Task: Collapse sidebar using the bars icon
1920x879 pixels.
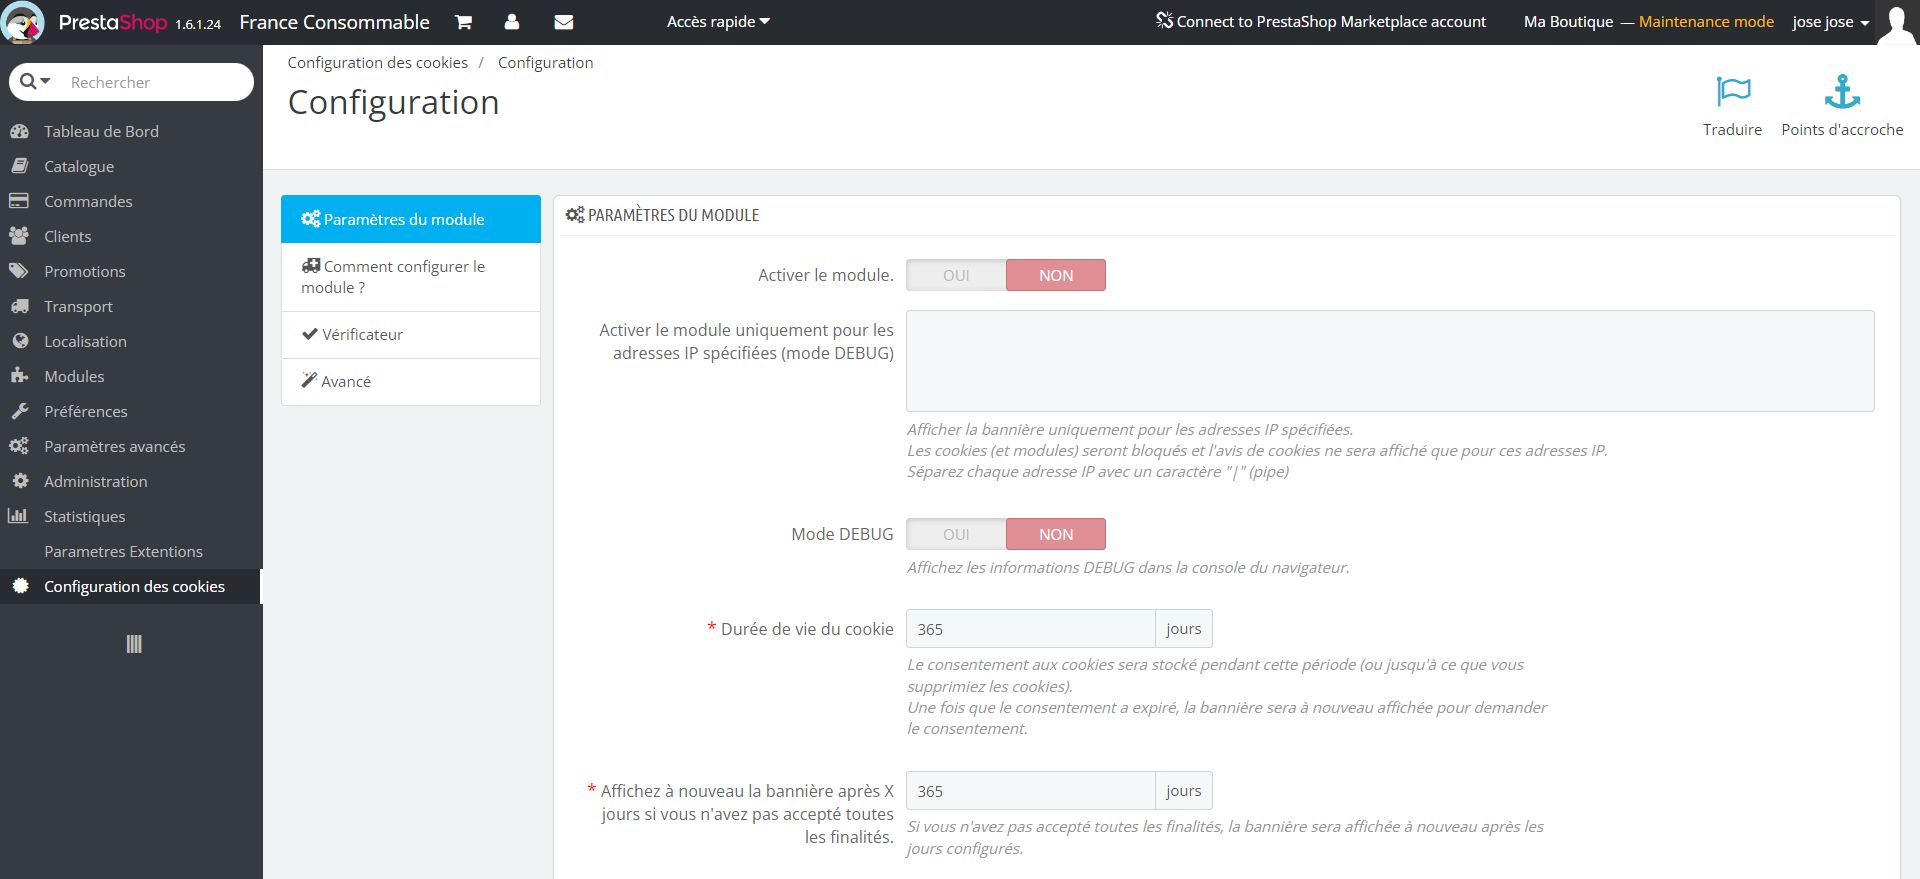Action: click(x=134, y=644)
